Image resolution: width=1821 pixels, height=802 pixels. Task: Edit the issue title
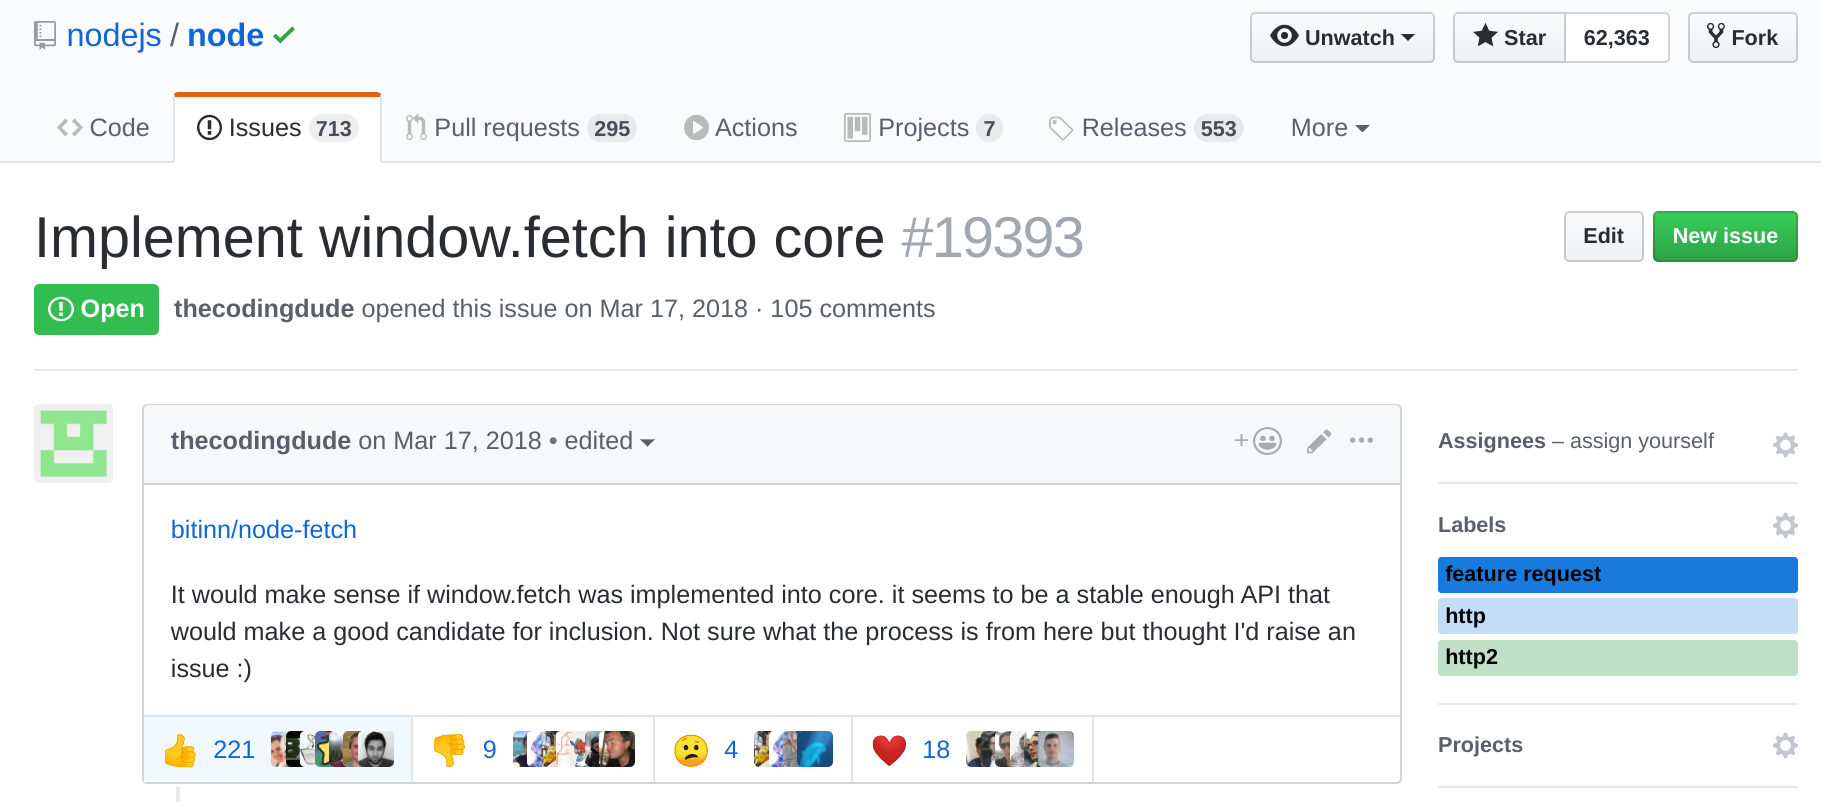tap(1603, 236)
